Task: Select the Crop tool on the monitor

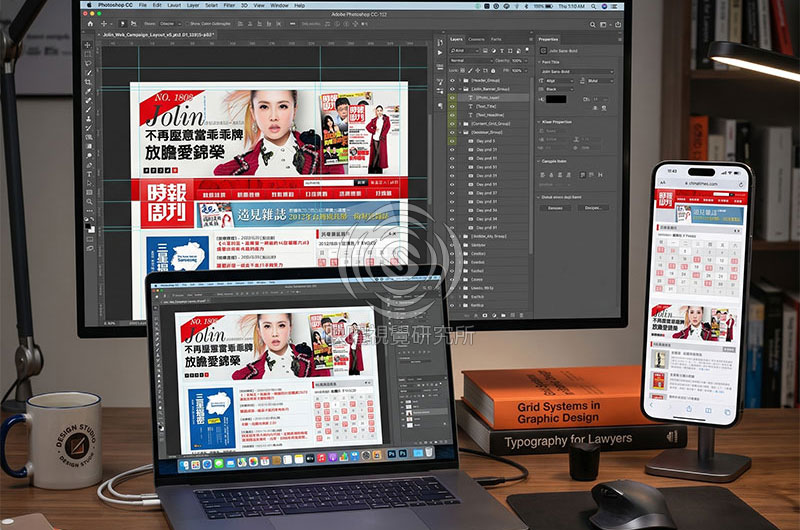Action: click(x=88, y=82)
